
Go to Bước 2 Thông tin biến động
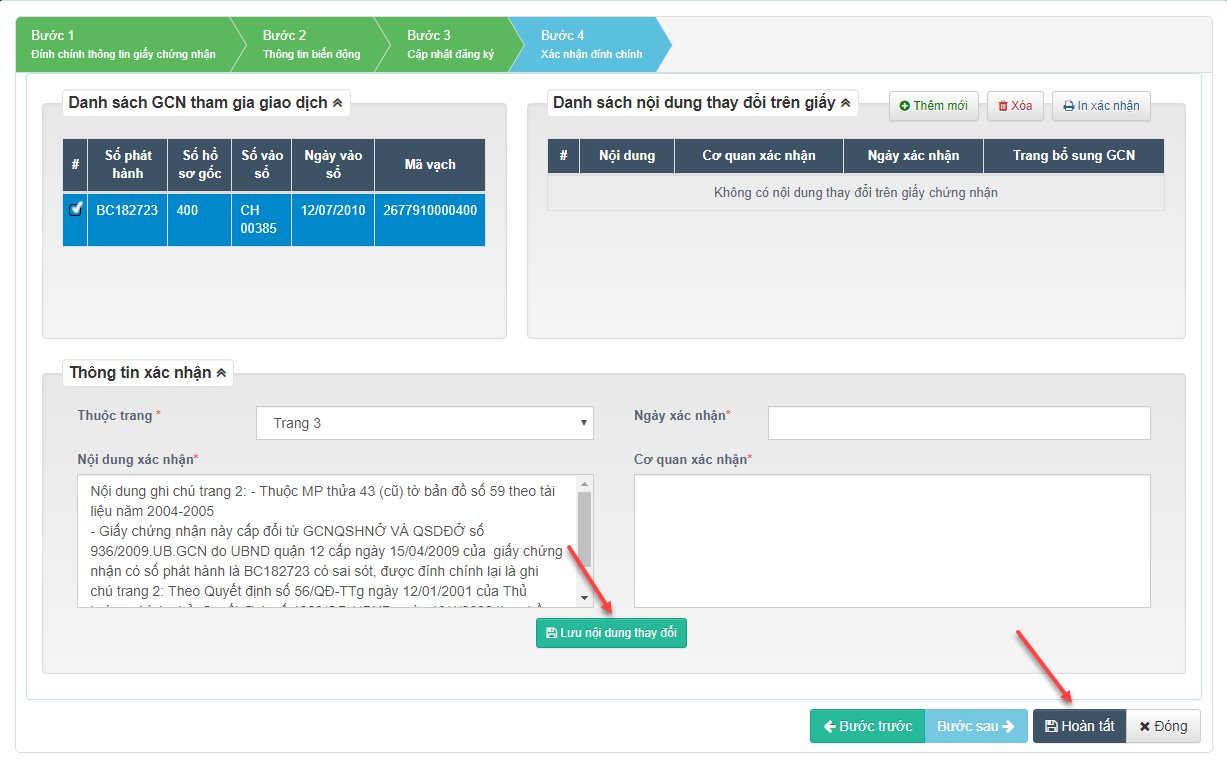(x=311, y=44)
